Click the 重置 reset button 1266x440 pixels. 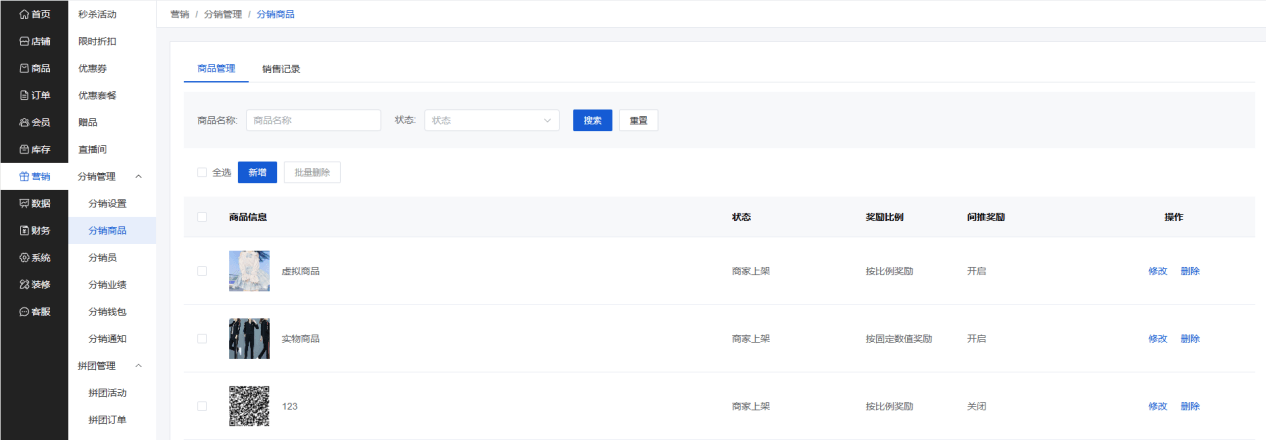tap(638, 120)
